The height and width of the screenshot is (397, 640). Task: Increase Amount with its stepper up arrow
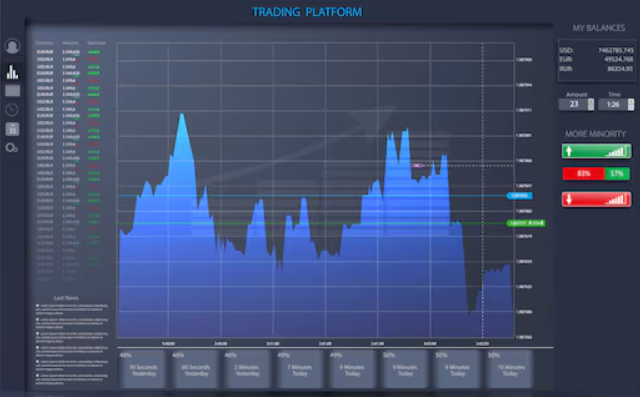[x=591, y=102]
